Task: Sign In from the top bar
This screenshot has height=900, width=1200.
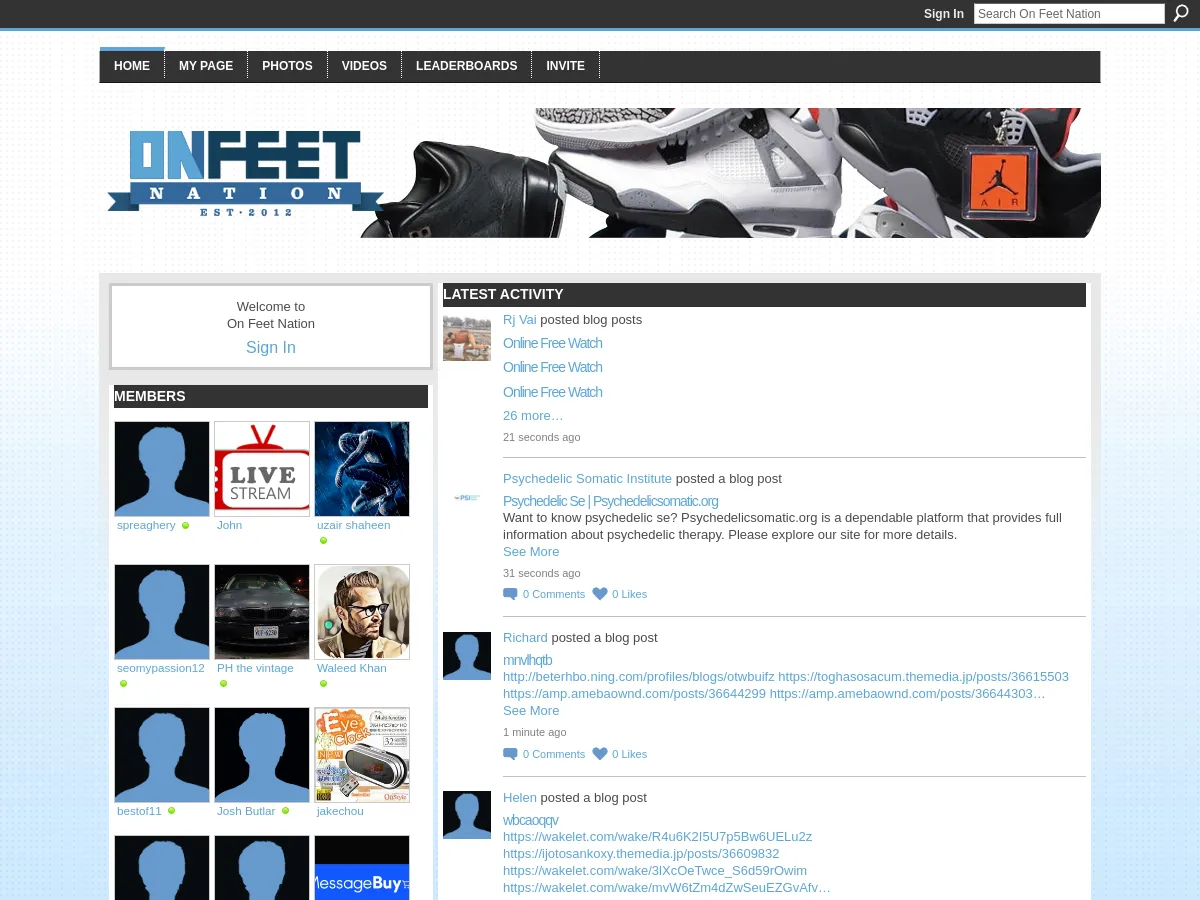Action: [943, 14]
